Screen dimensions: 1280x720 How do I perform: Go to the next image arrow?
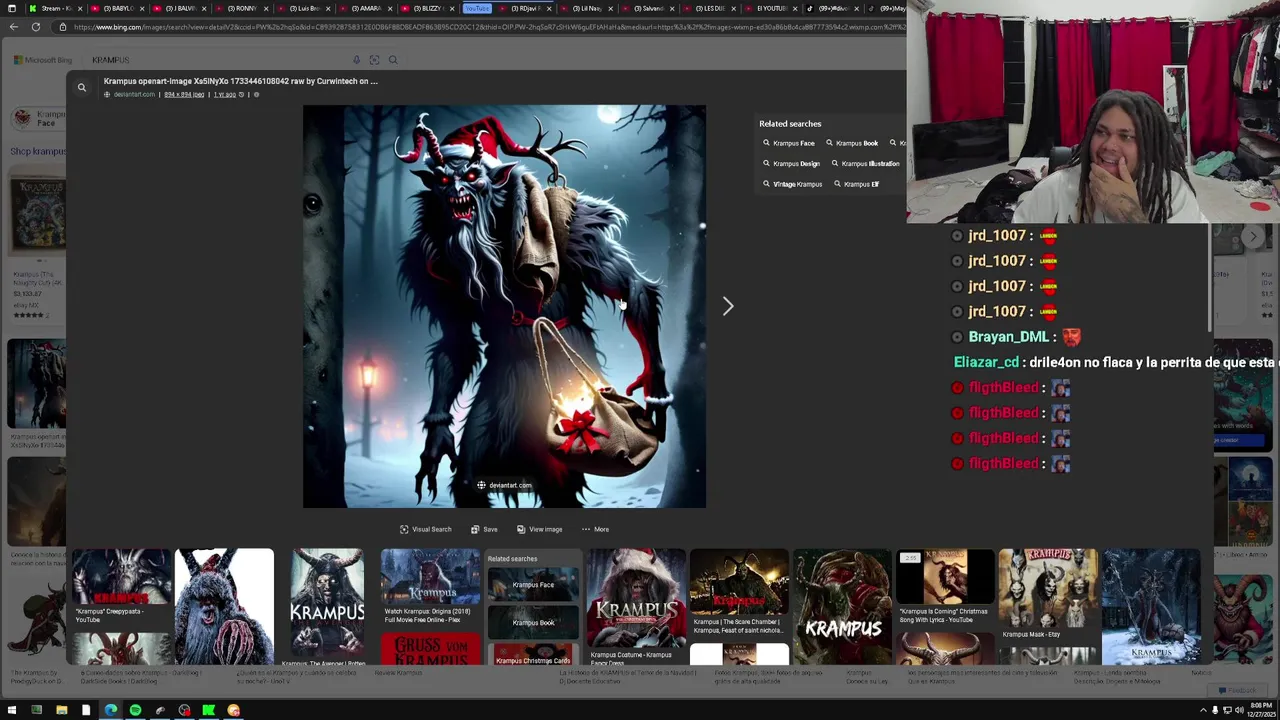point(728,306)
